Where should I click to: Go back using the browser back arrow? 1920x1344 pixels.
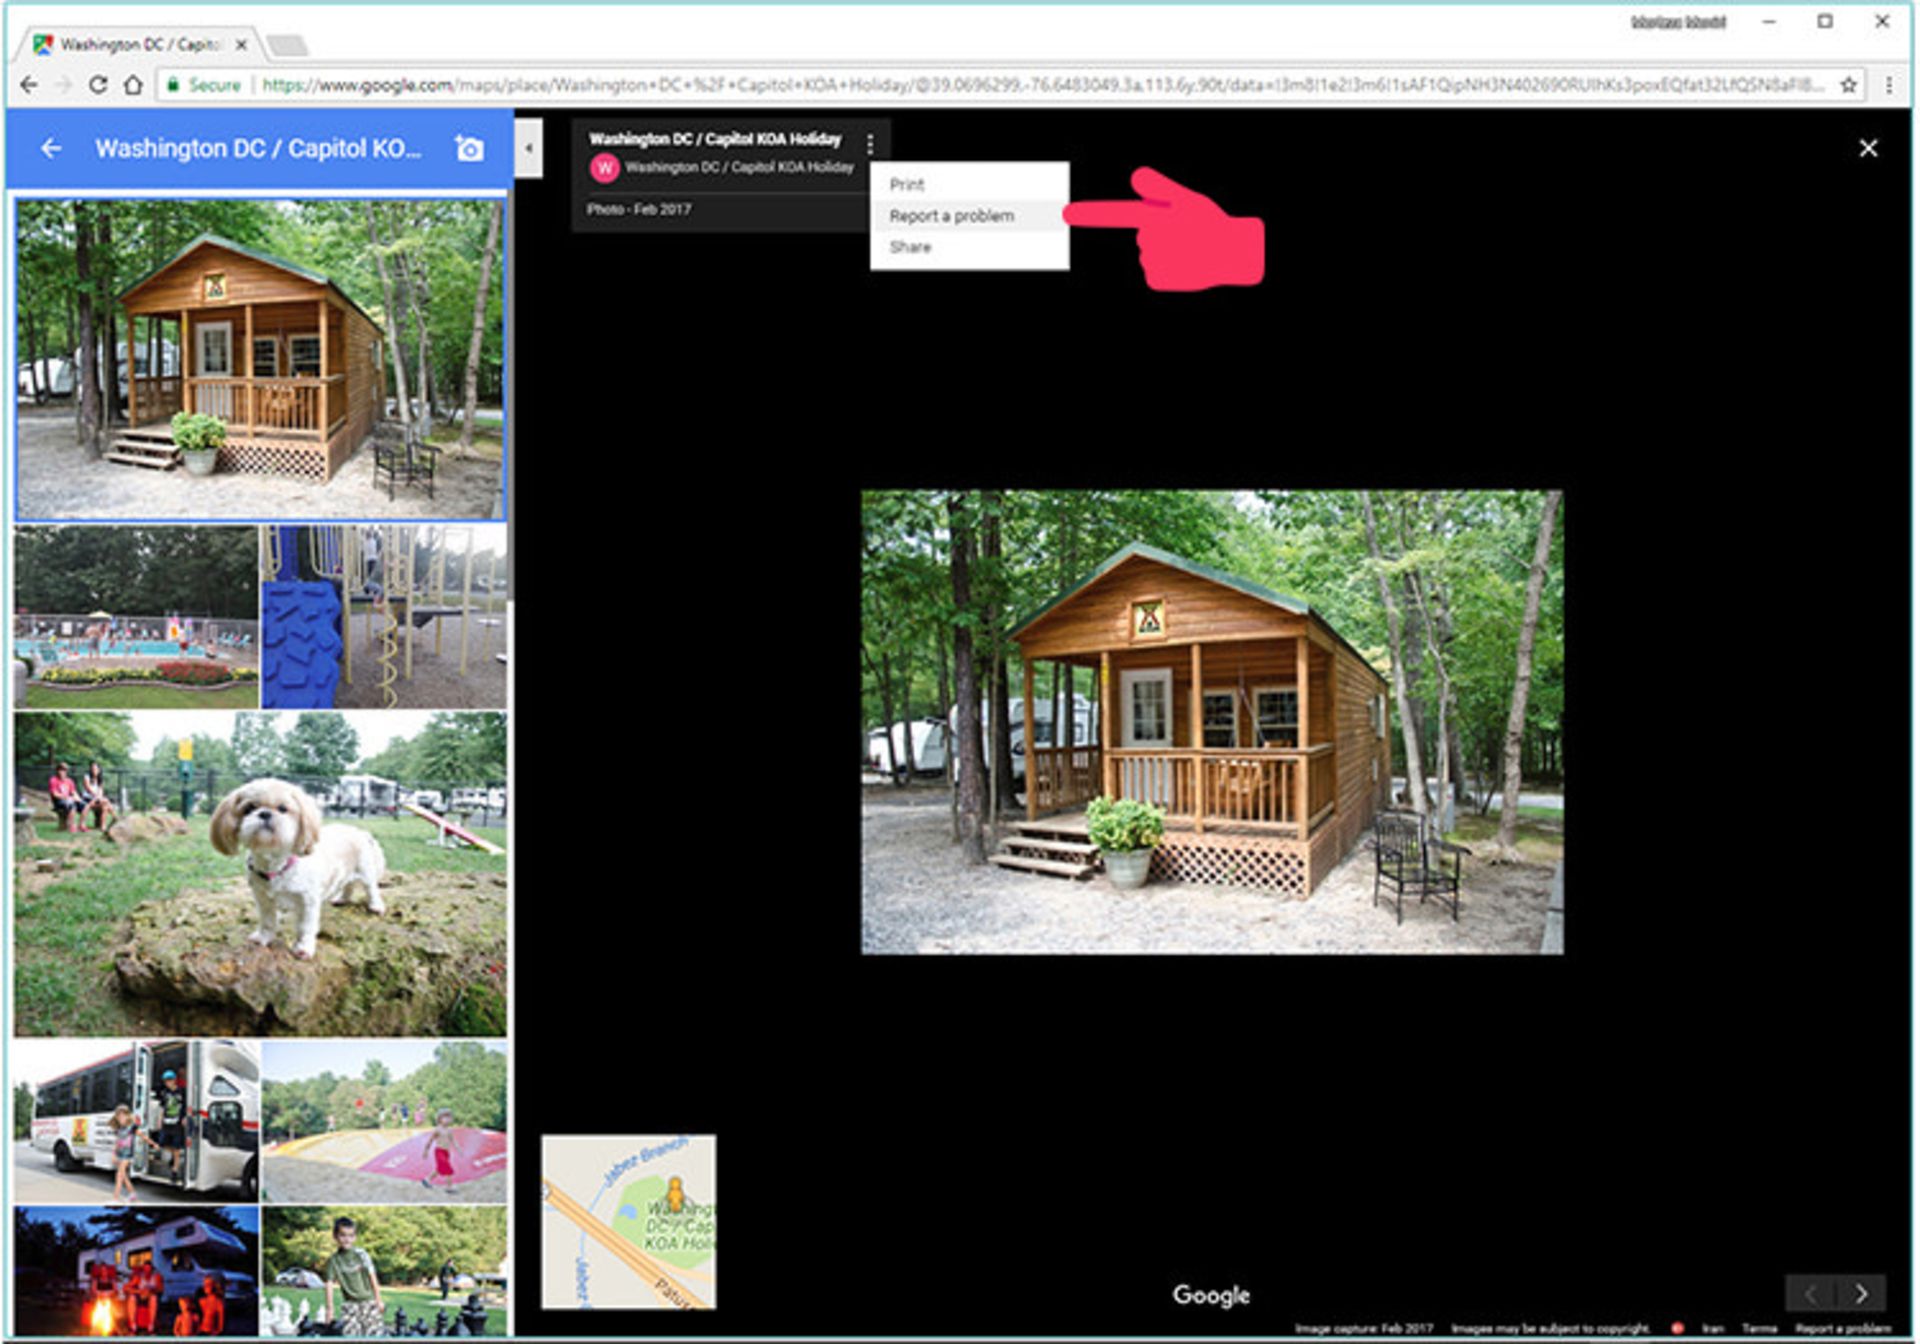point(29,85)
